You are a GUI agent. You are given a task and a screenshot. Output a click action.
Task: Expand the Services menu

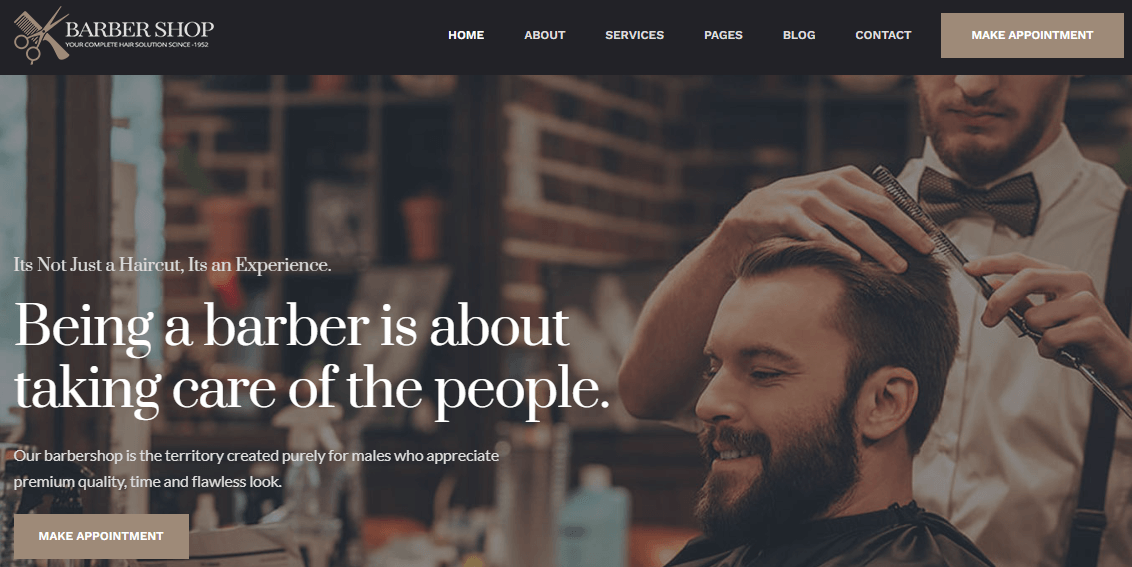coord(635,35)
